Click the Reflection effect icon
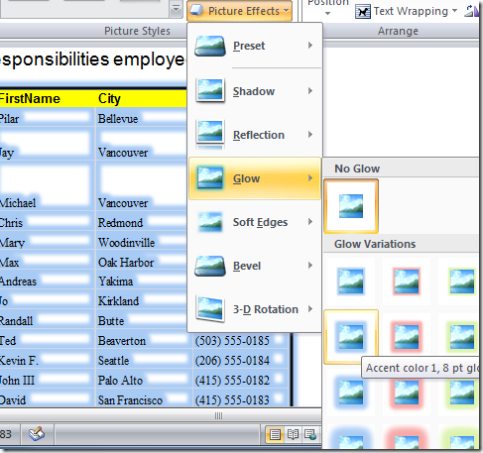The image size is (483, 453). [210, 134]
